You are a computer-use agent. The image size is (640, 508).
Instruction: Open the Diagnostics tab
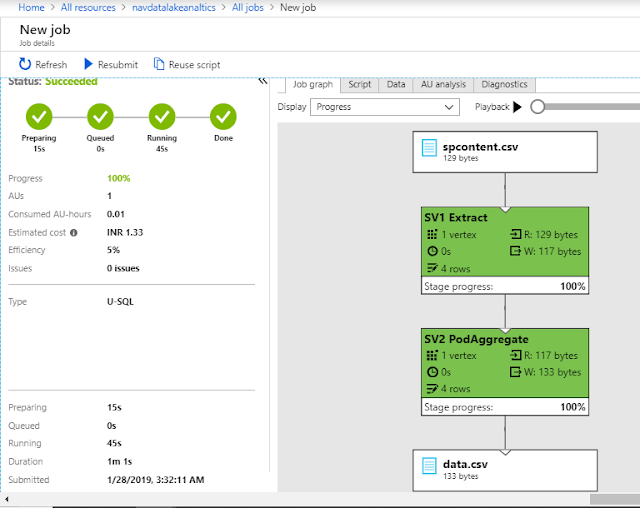[x=504, y=84]
